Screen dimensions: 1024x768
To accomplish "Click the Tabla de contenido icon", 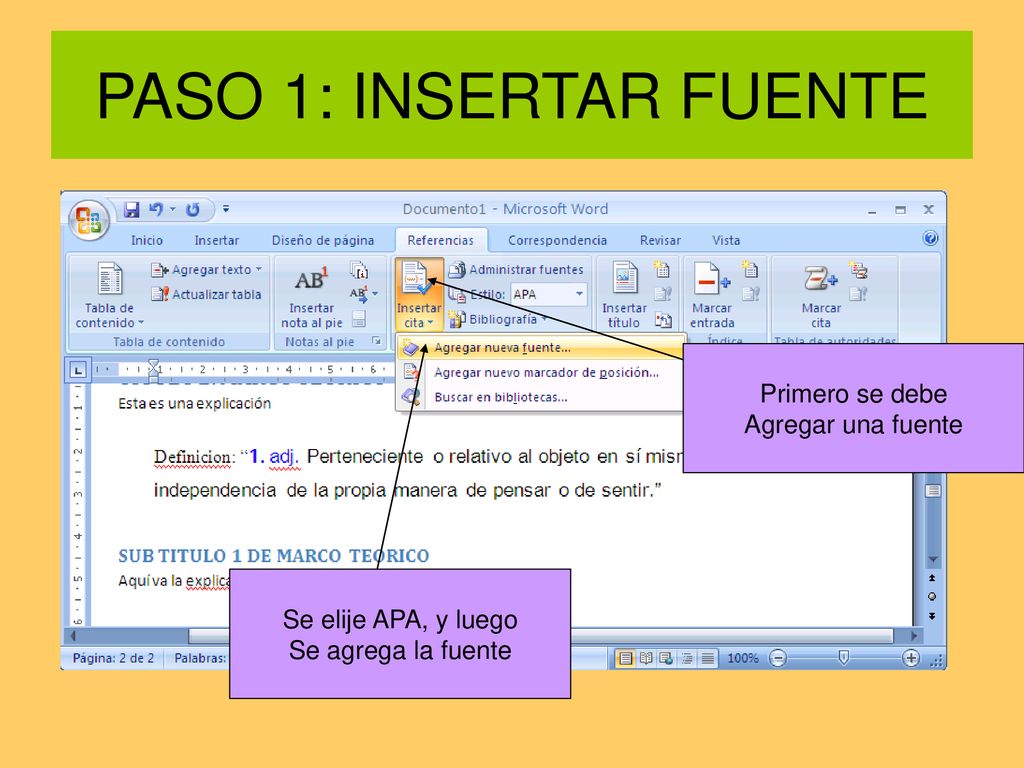I will pos(109,279).
